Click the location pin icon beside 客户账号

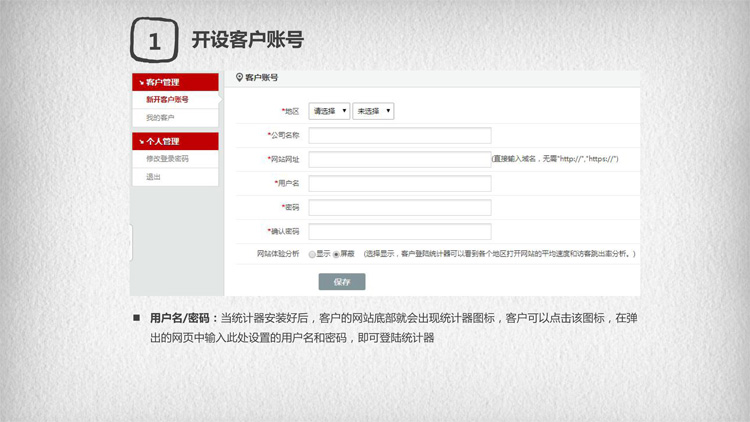(x=239, y=77)
